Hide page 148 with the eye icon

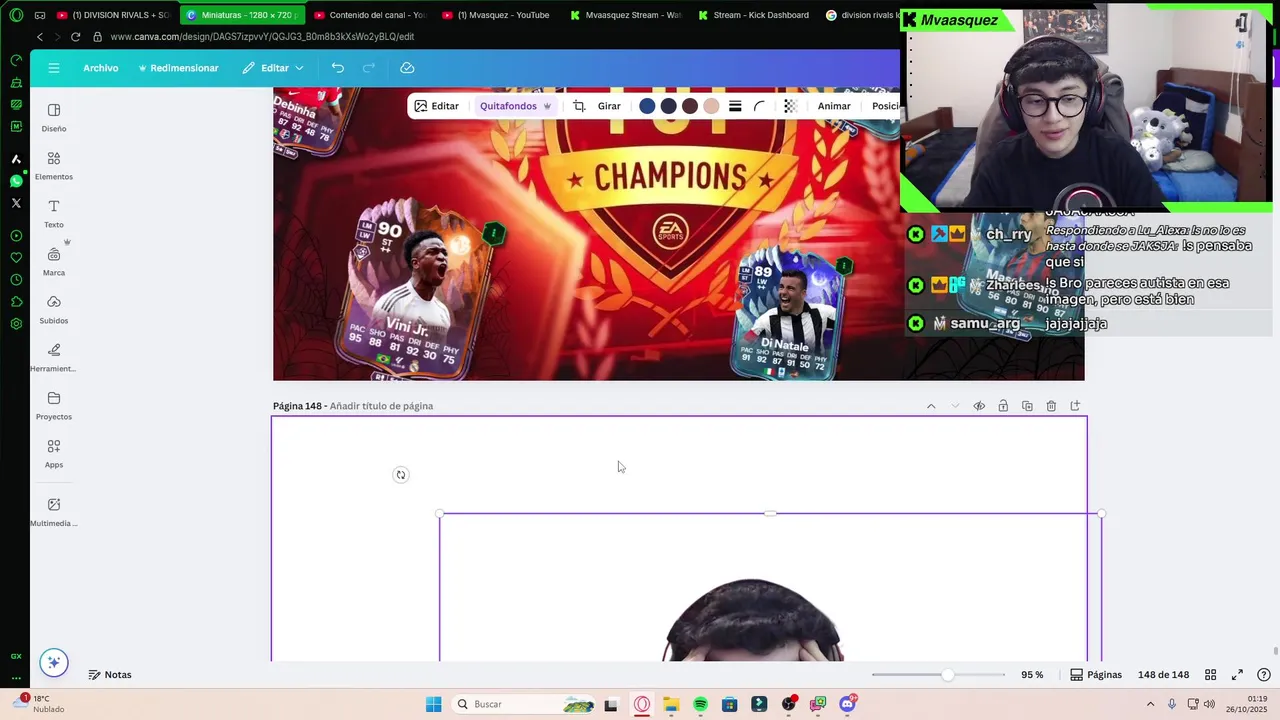coord(979,406)
